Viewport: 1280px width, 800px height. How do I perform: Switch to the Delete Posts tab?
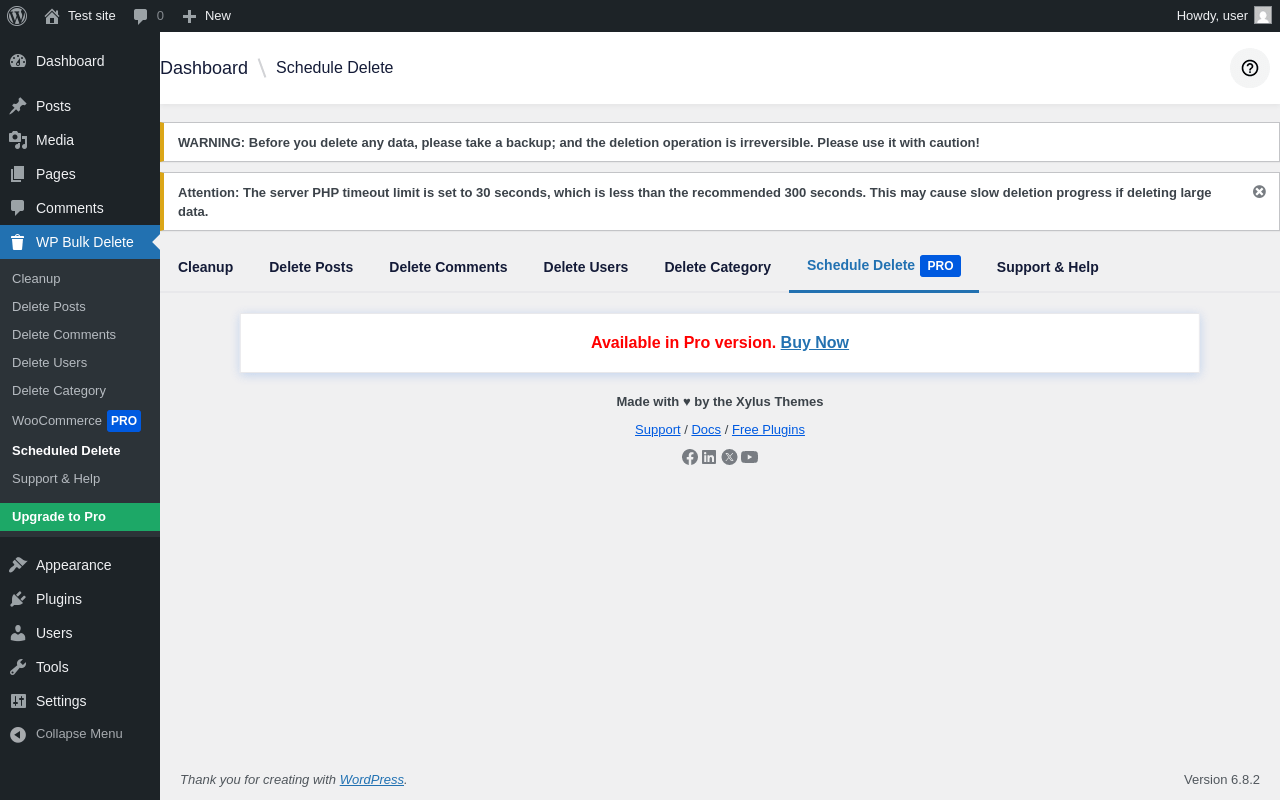311,267
